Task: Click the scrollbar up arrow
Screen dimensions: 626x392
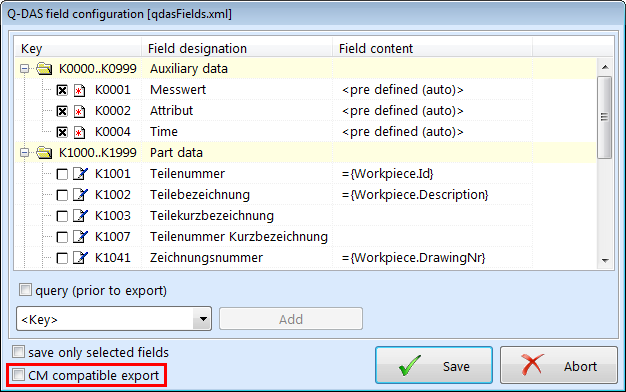Action: [x=605, y=67]
